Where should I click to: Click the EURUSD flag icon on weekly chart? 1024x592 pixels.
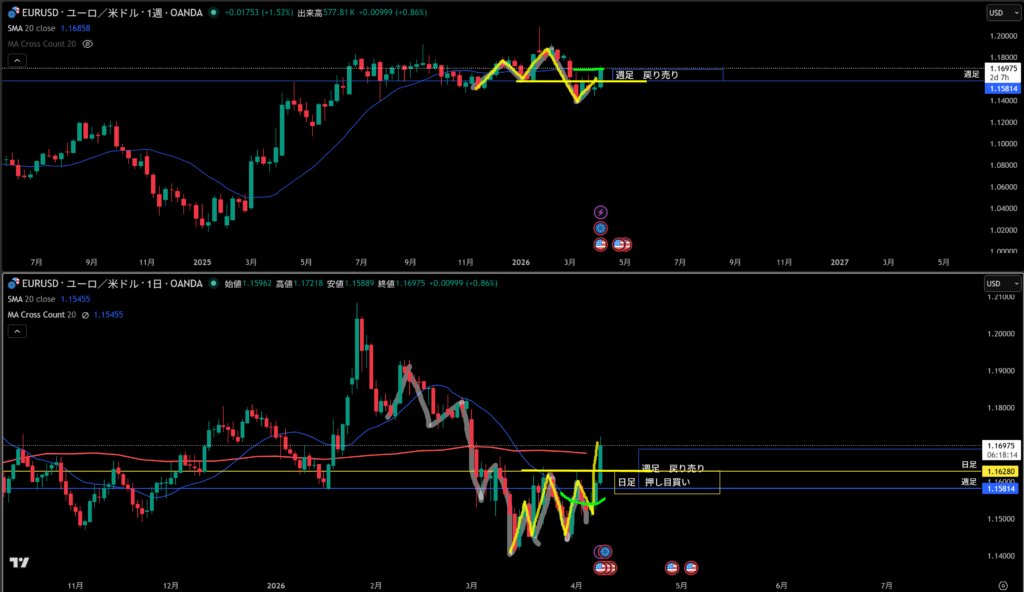coord(10,12)
